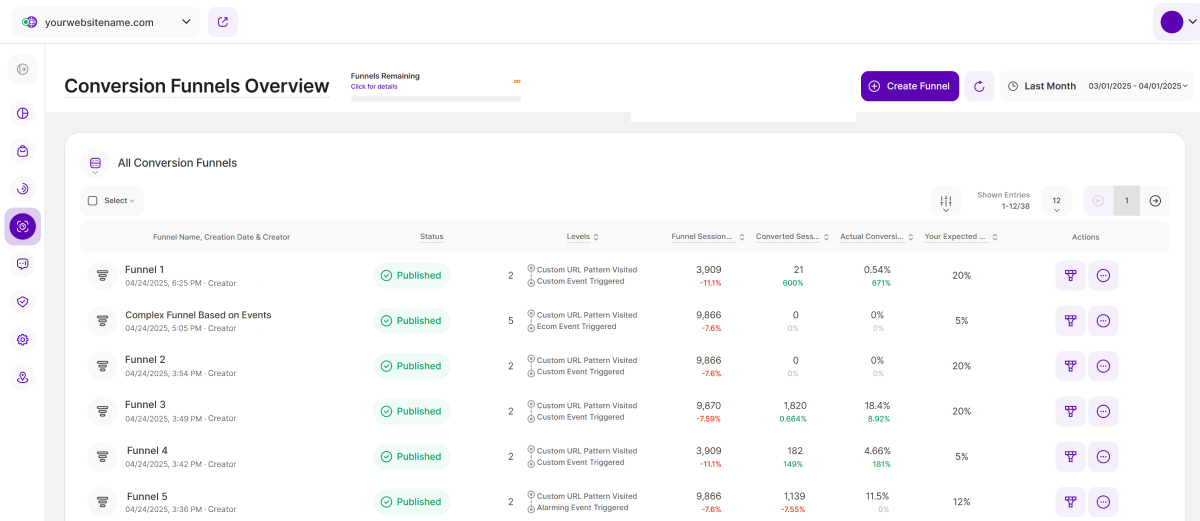
Task: Click the table filter settings icon
Action: tap(945, 200)
